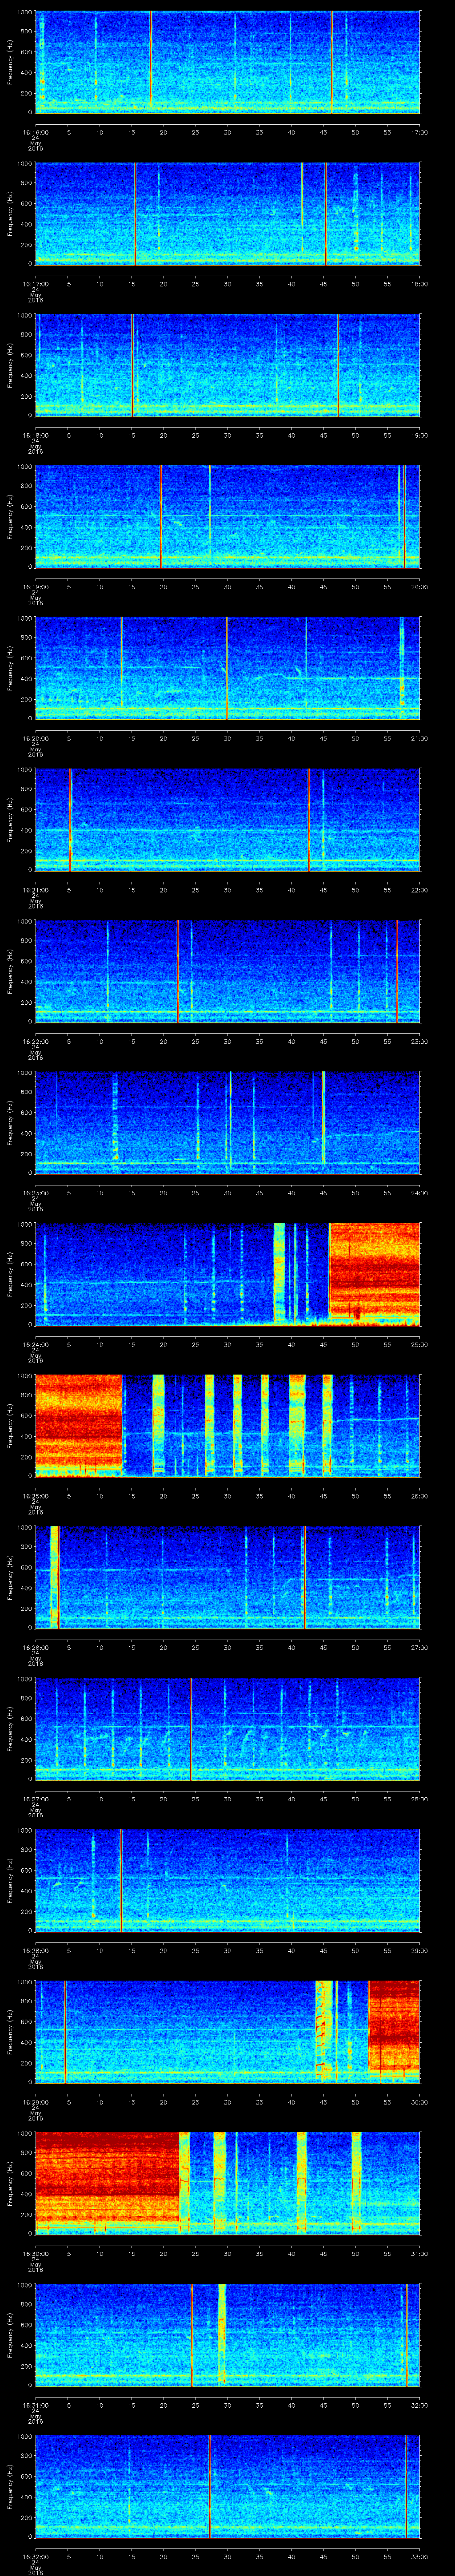Select the spectrogram panel starting at 16:19:00
Image resolution: width=455 pixels, height=2576 pixels.
pos(228,516)
